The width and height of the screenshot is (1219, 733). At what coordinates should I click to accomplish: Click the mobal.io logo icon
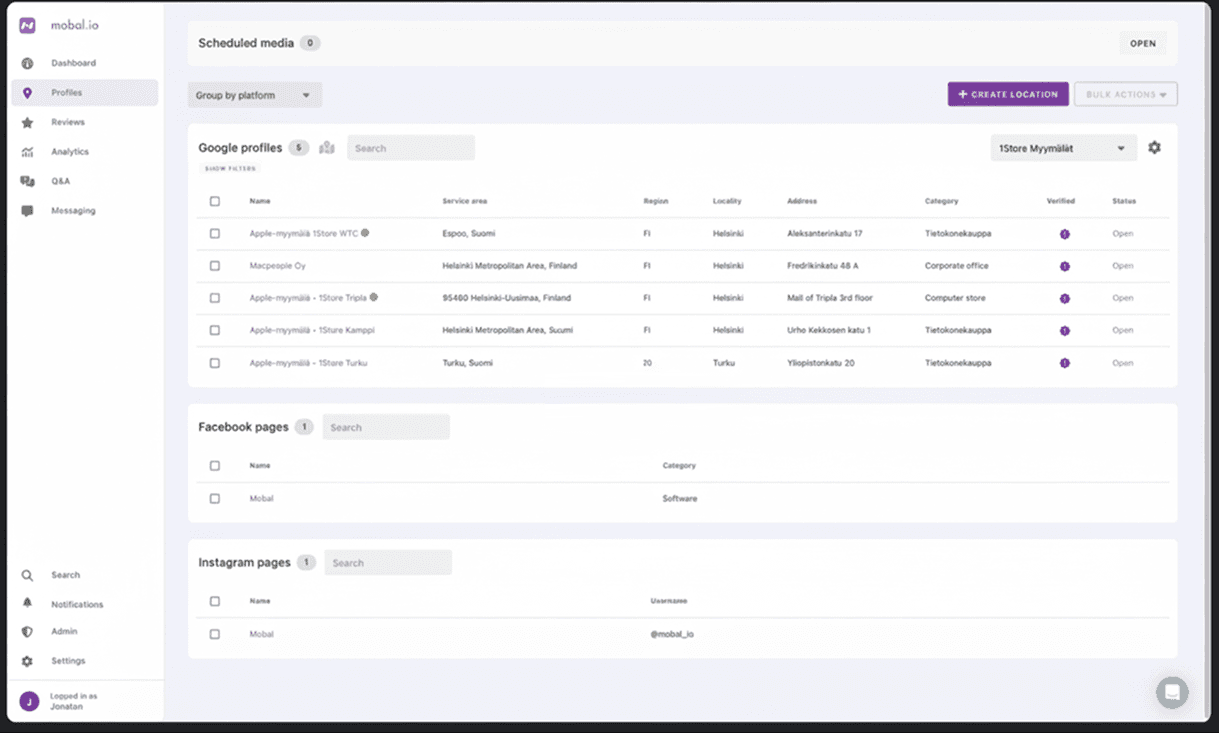(27, 26)
